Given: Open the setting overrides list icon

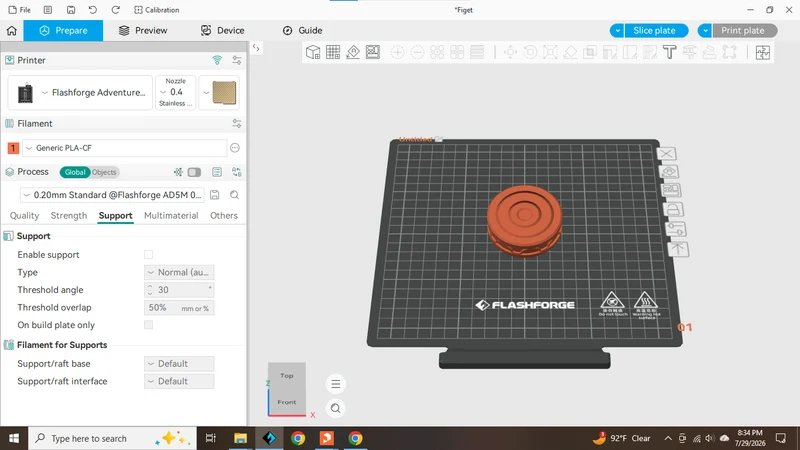Looking at the screenshot, I should (x=217, y=172).
